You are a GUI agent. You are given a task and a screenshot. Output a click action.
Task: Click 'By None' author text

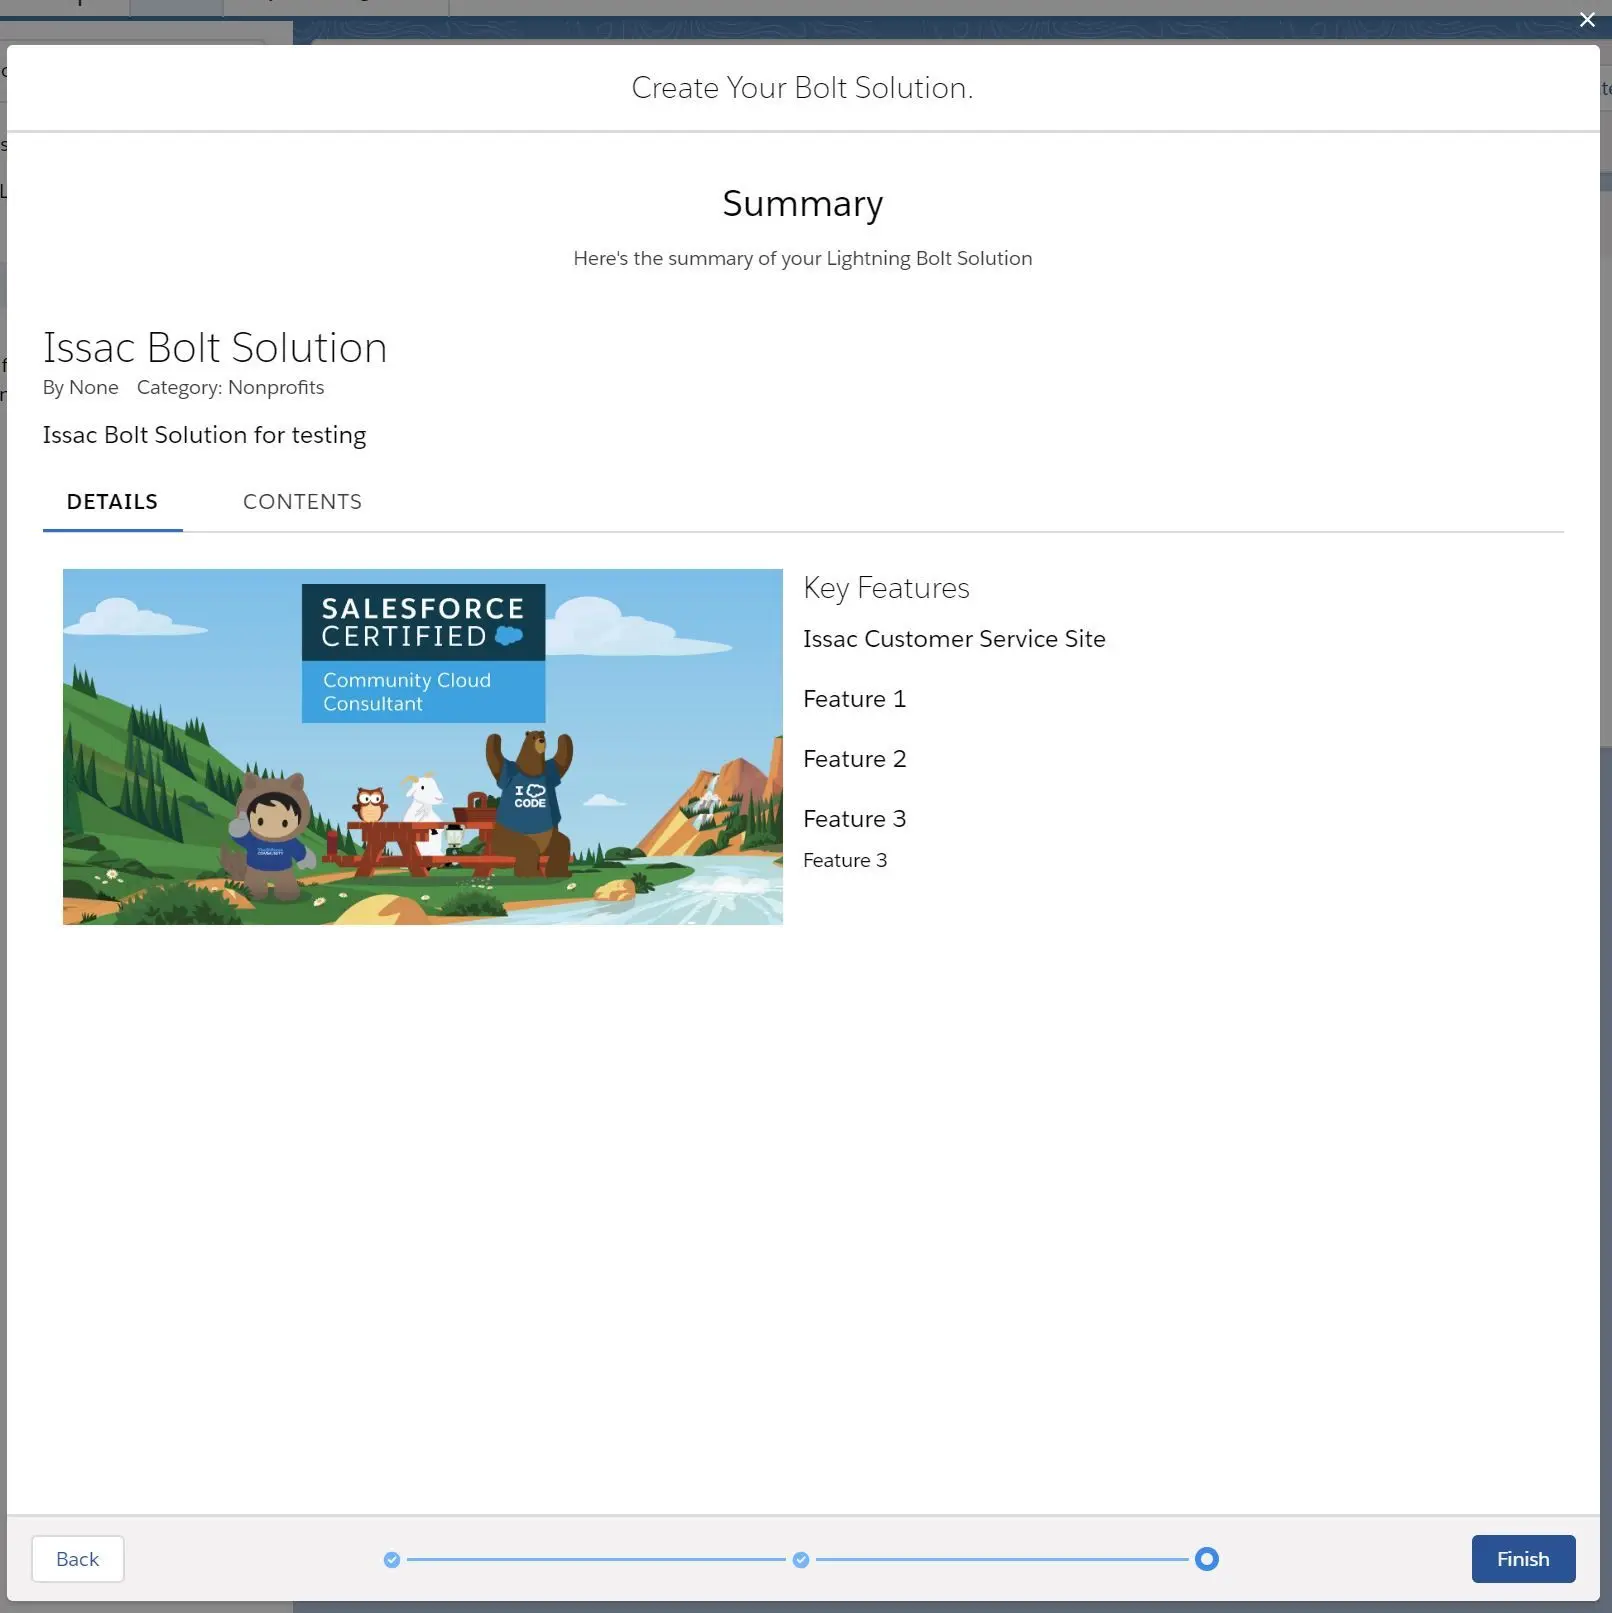click(80, 387)
